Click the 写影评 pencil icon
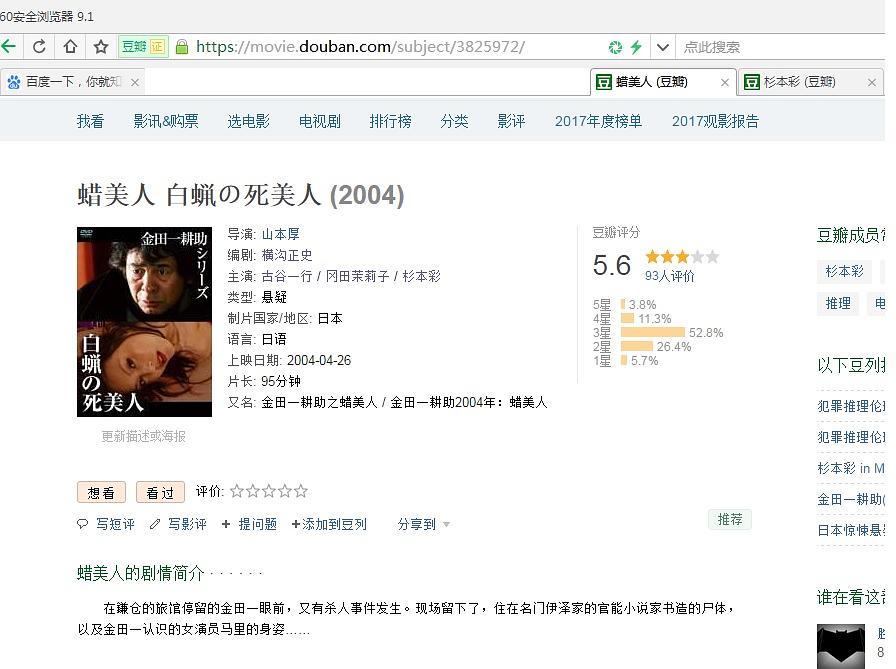Viewport: 896px width, 669px height. [x=155, y=524]
